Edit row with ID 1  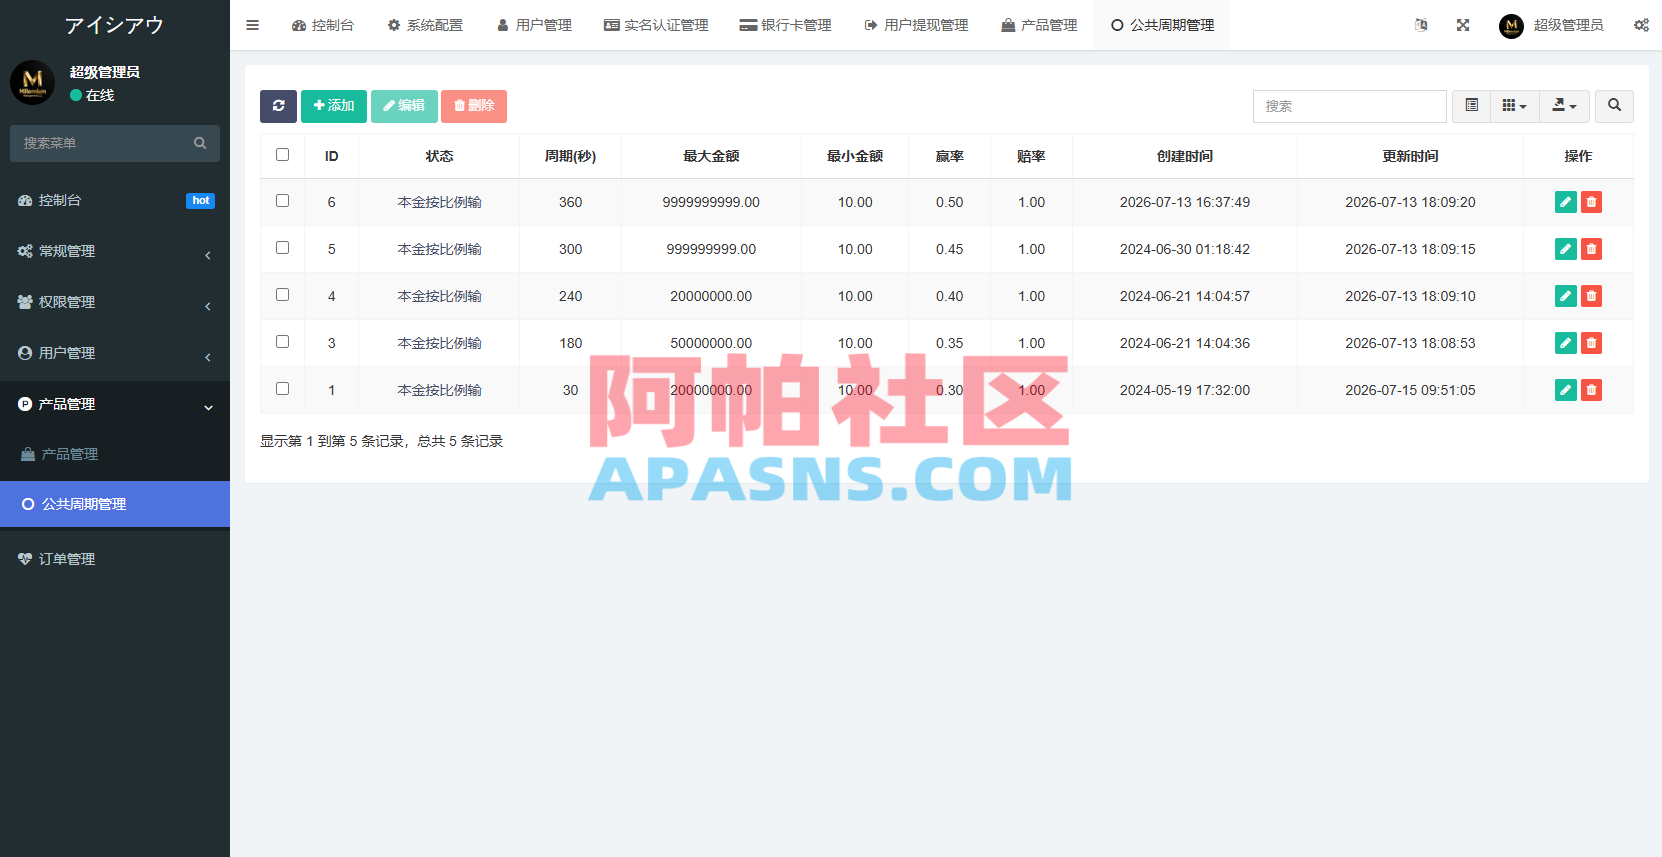point(1566,390)
